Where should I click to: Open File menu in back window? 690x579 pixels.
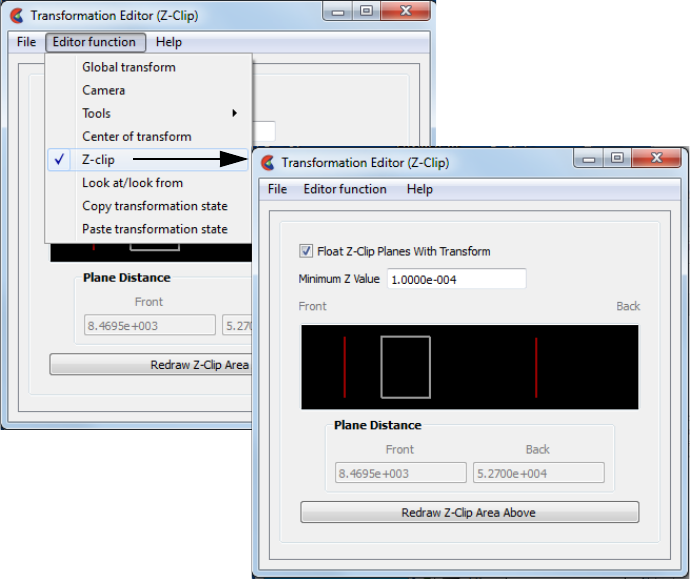[x=26, y=42]
